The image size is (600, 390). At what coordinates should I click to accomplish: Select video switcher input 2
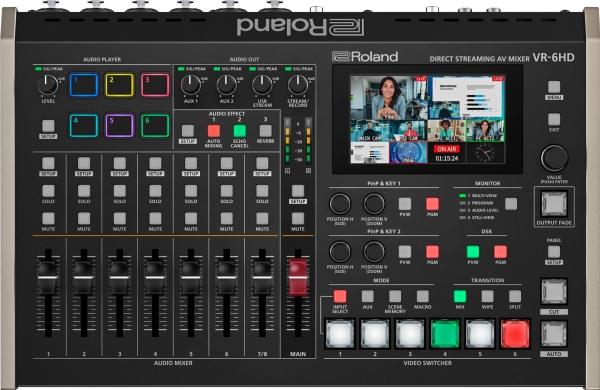[375, 334]
